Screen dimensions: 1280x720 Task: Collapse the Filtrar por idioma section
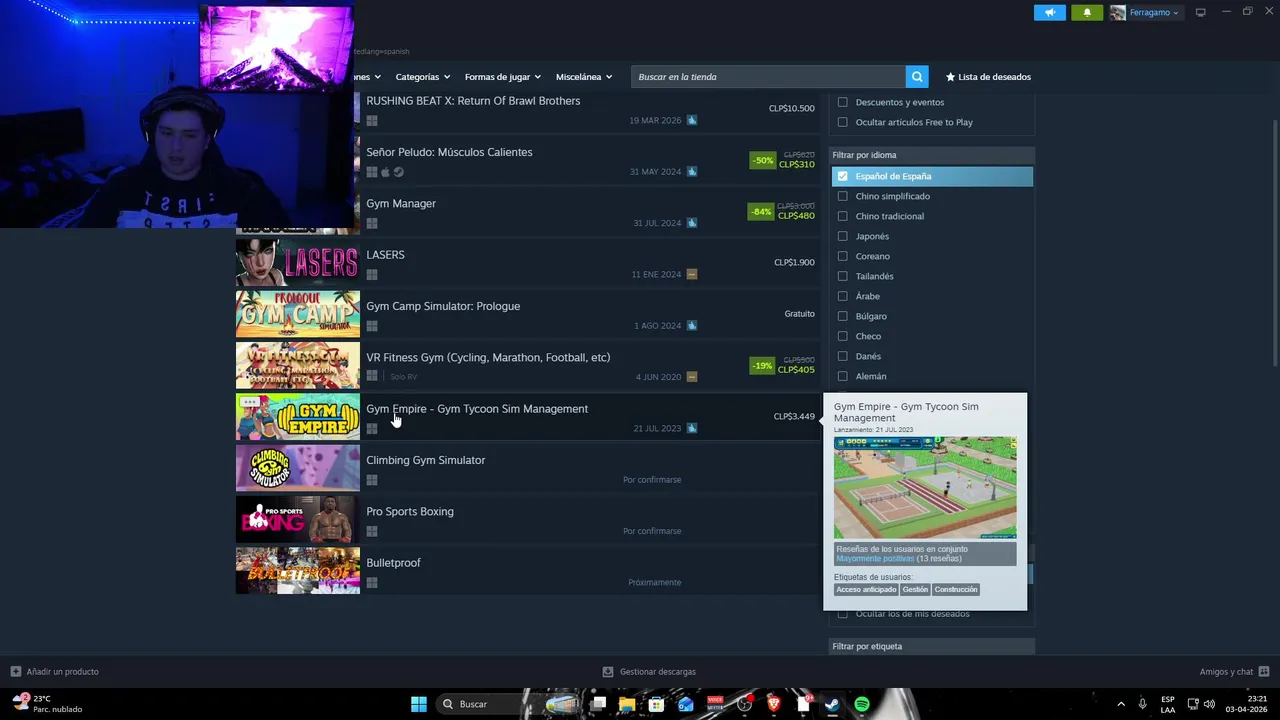tap(931, 155)
